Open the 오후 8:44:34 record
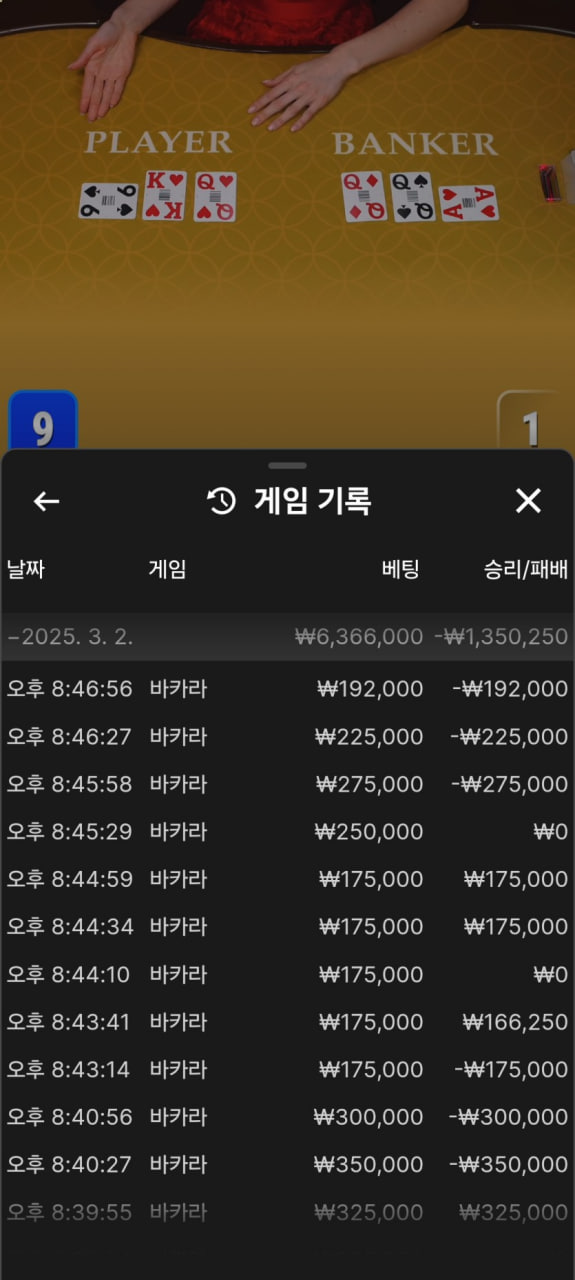 288,927
